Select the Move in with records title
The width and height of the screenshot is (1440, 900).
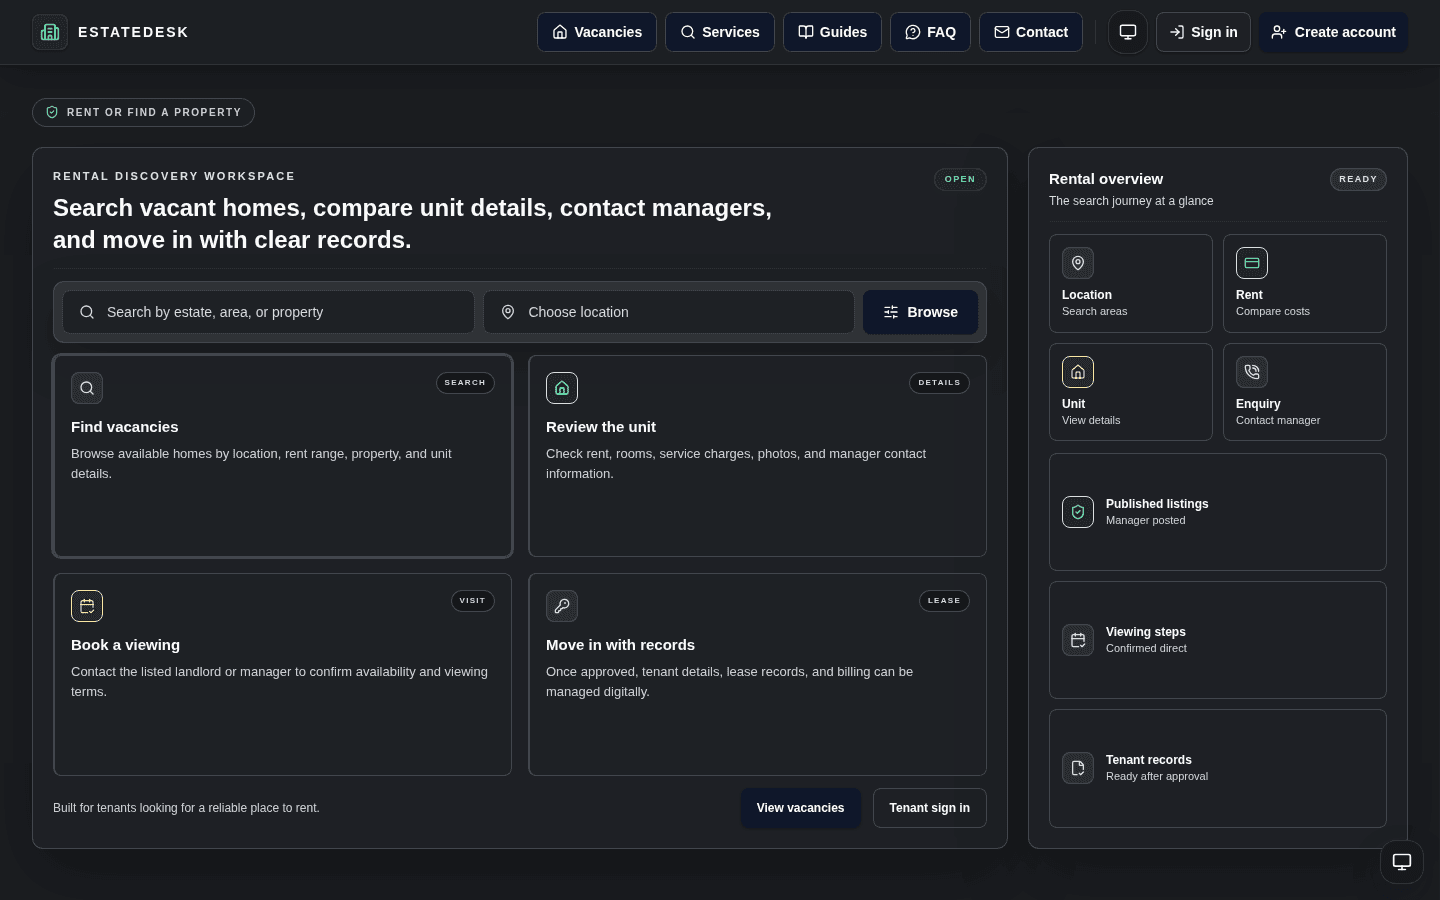coord(620,645)
